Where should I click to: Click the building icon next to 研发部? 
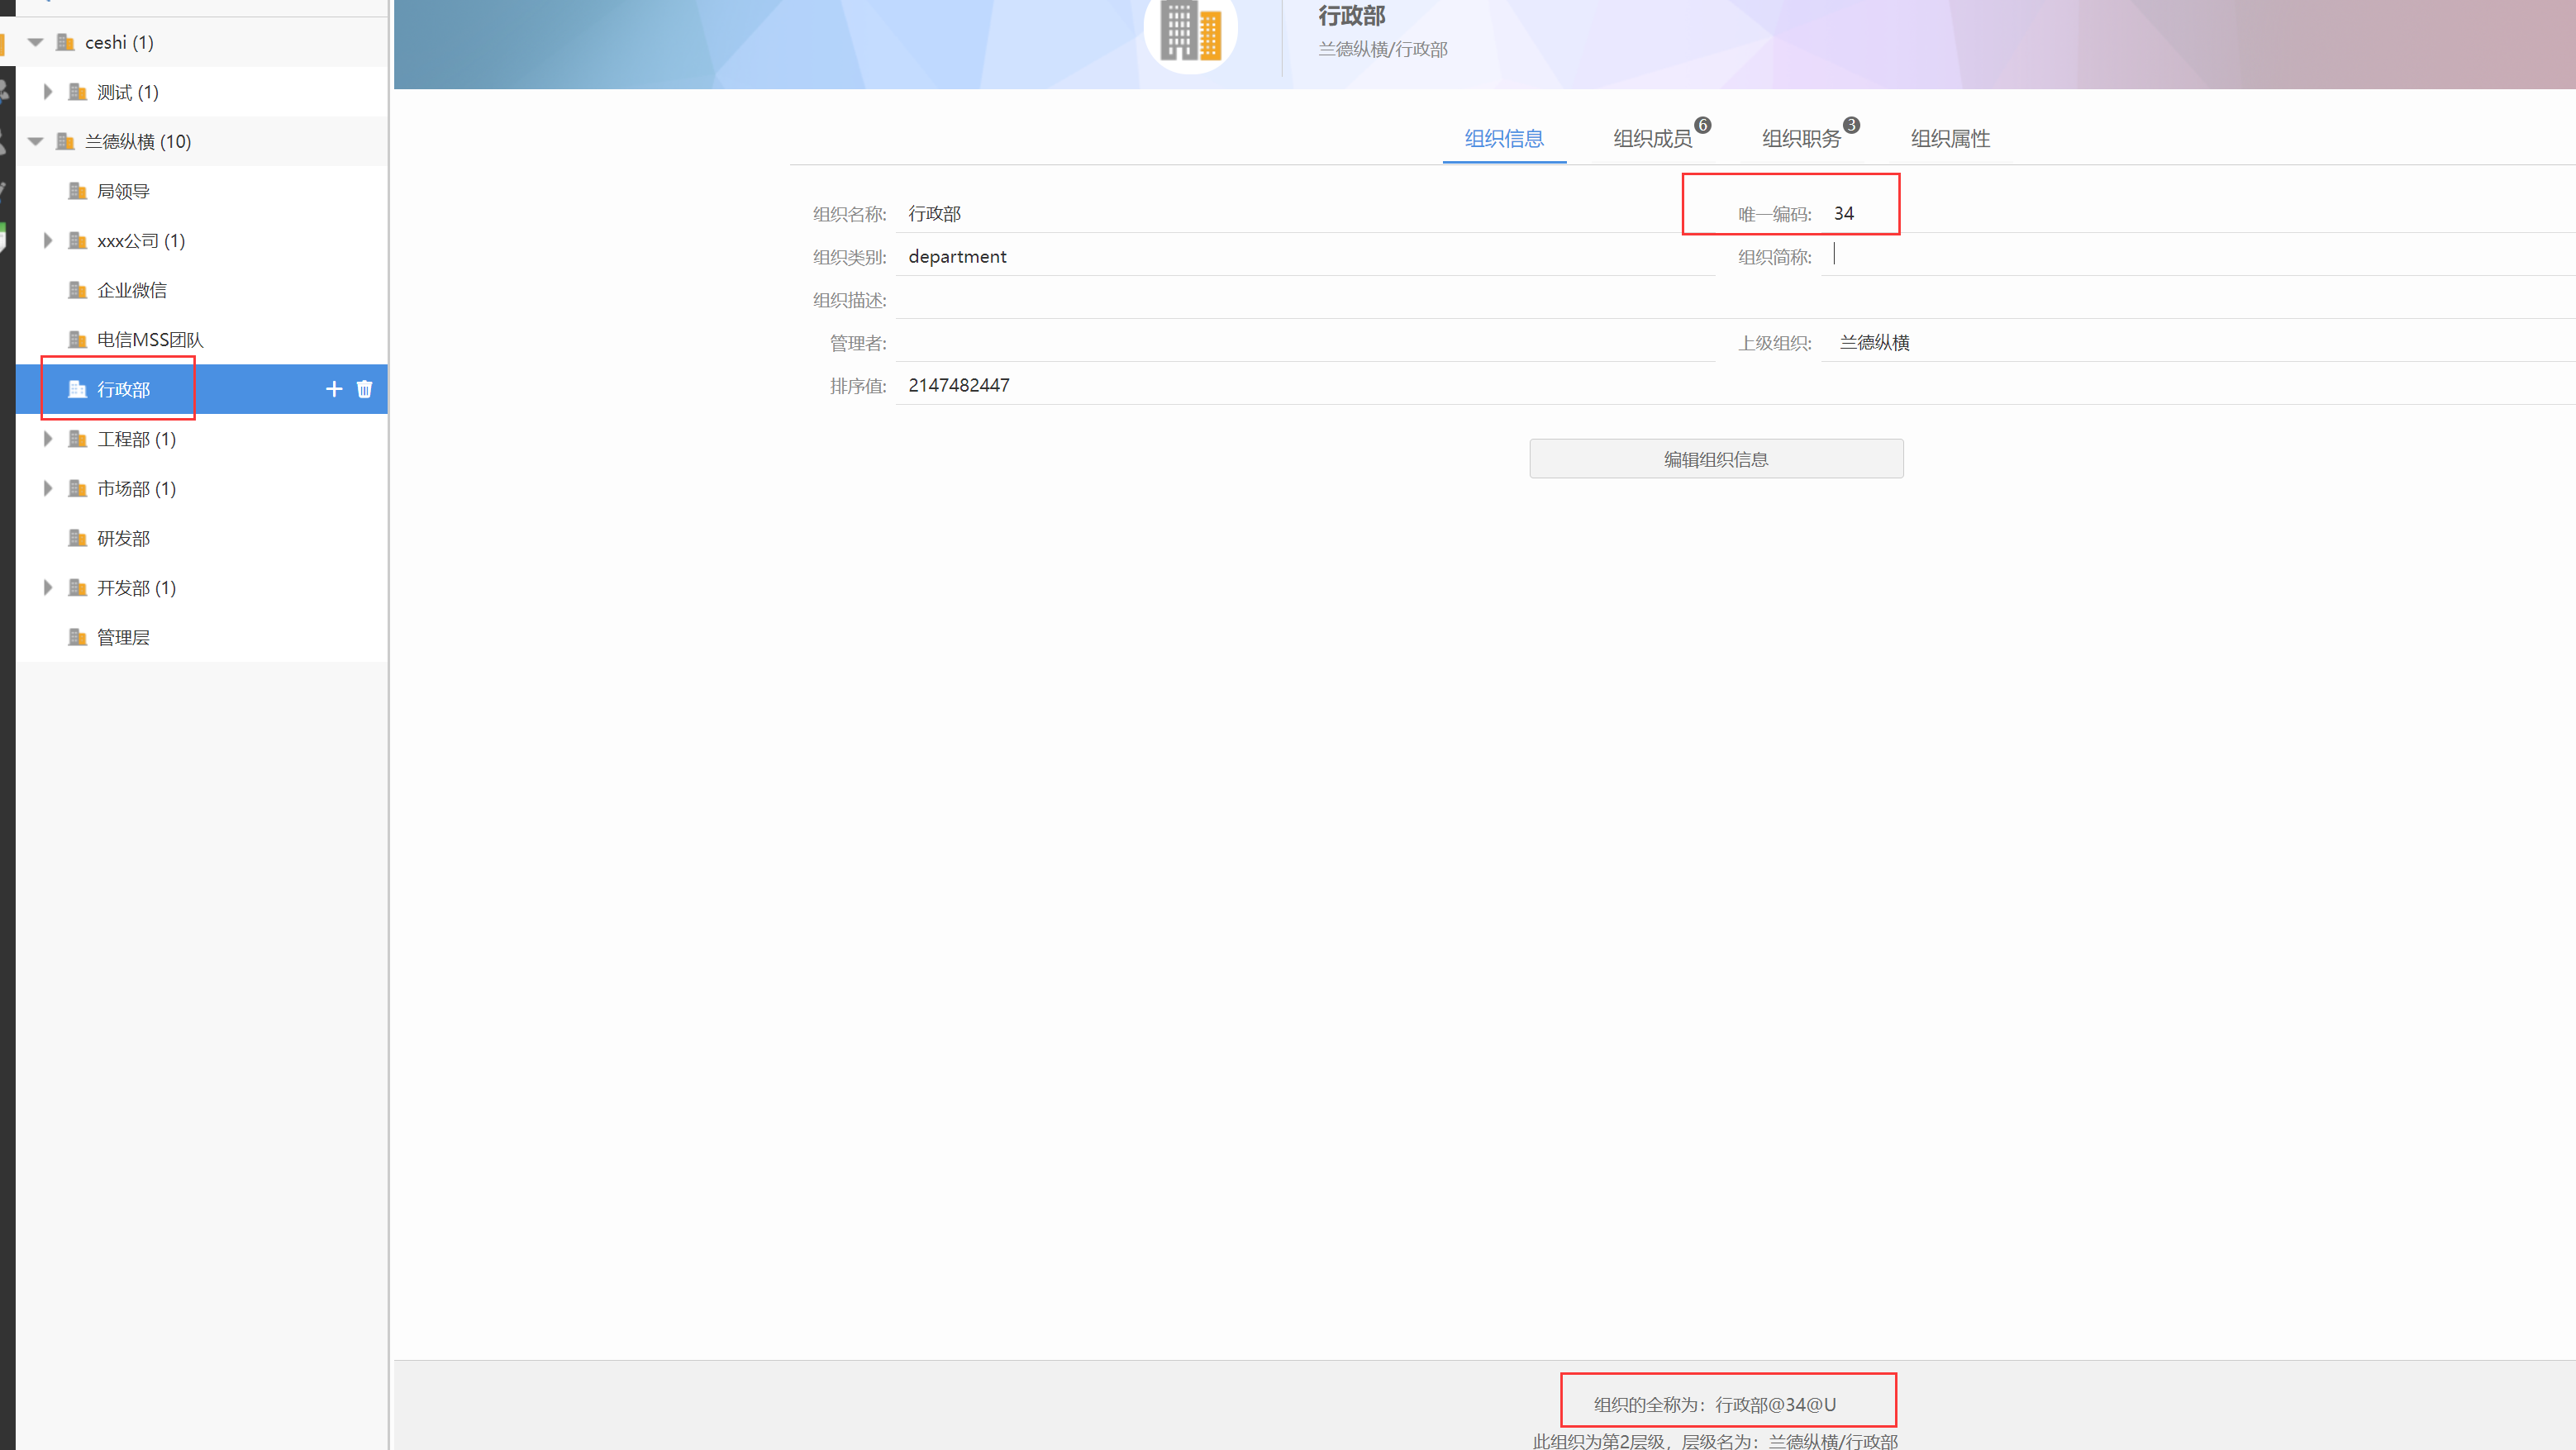[x=77, y=538]
